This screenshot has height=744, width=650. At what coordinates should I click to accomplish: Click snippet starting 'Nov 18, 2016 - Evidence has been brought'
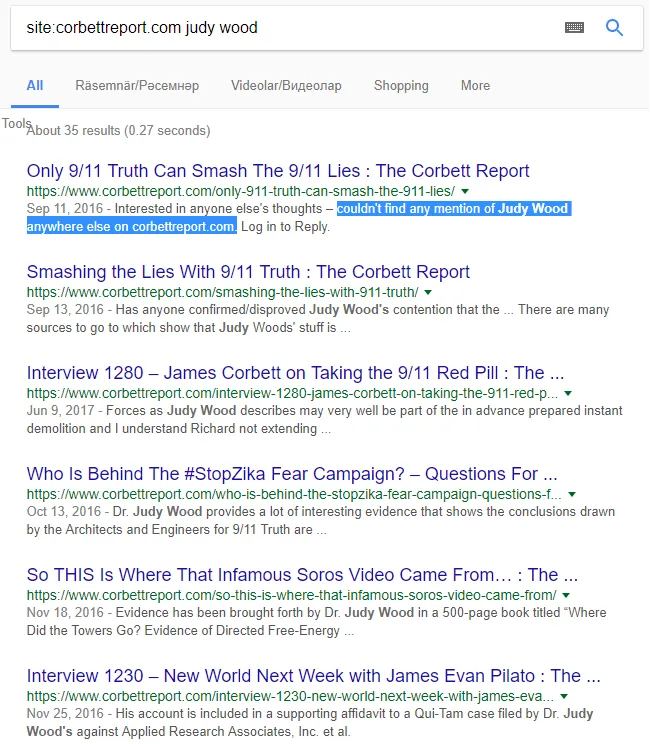coord(316,622)
